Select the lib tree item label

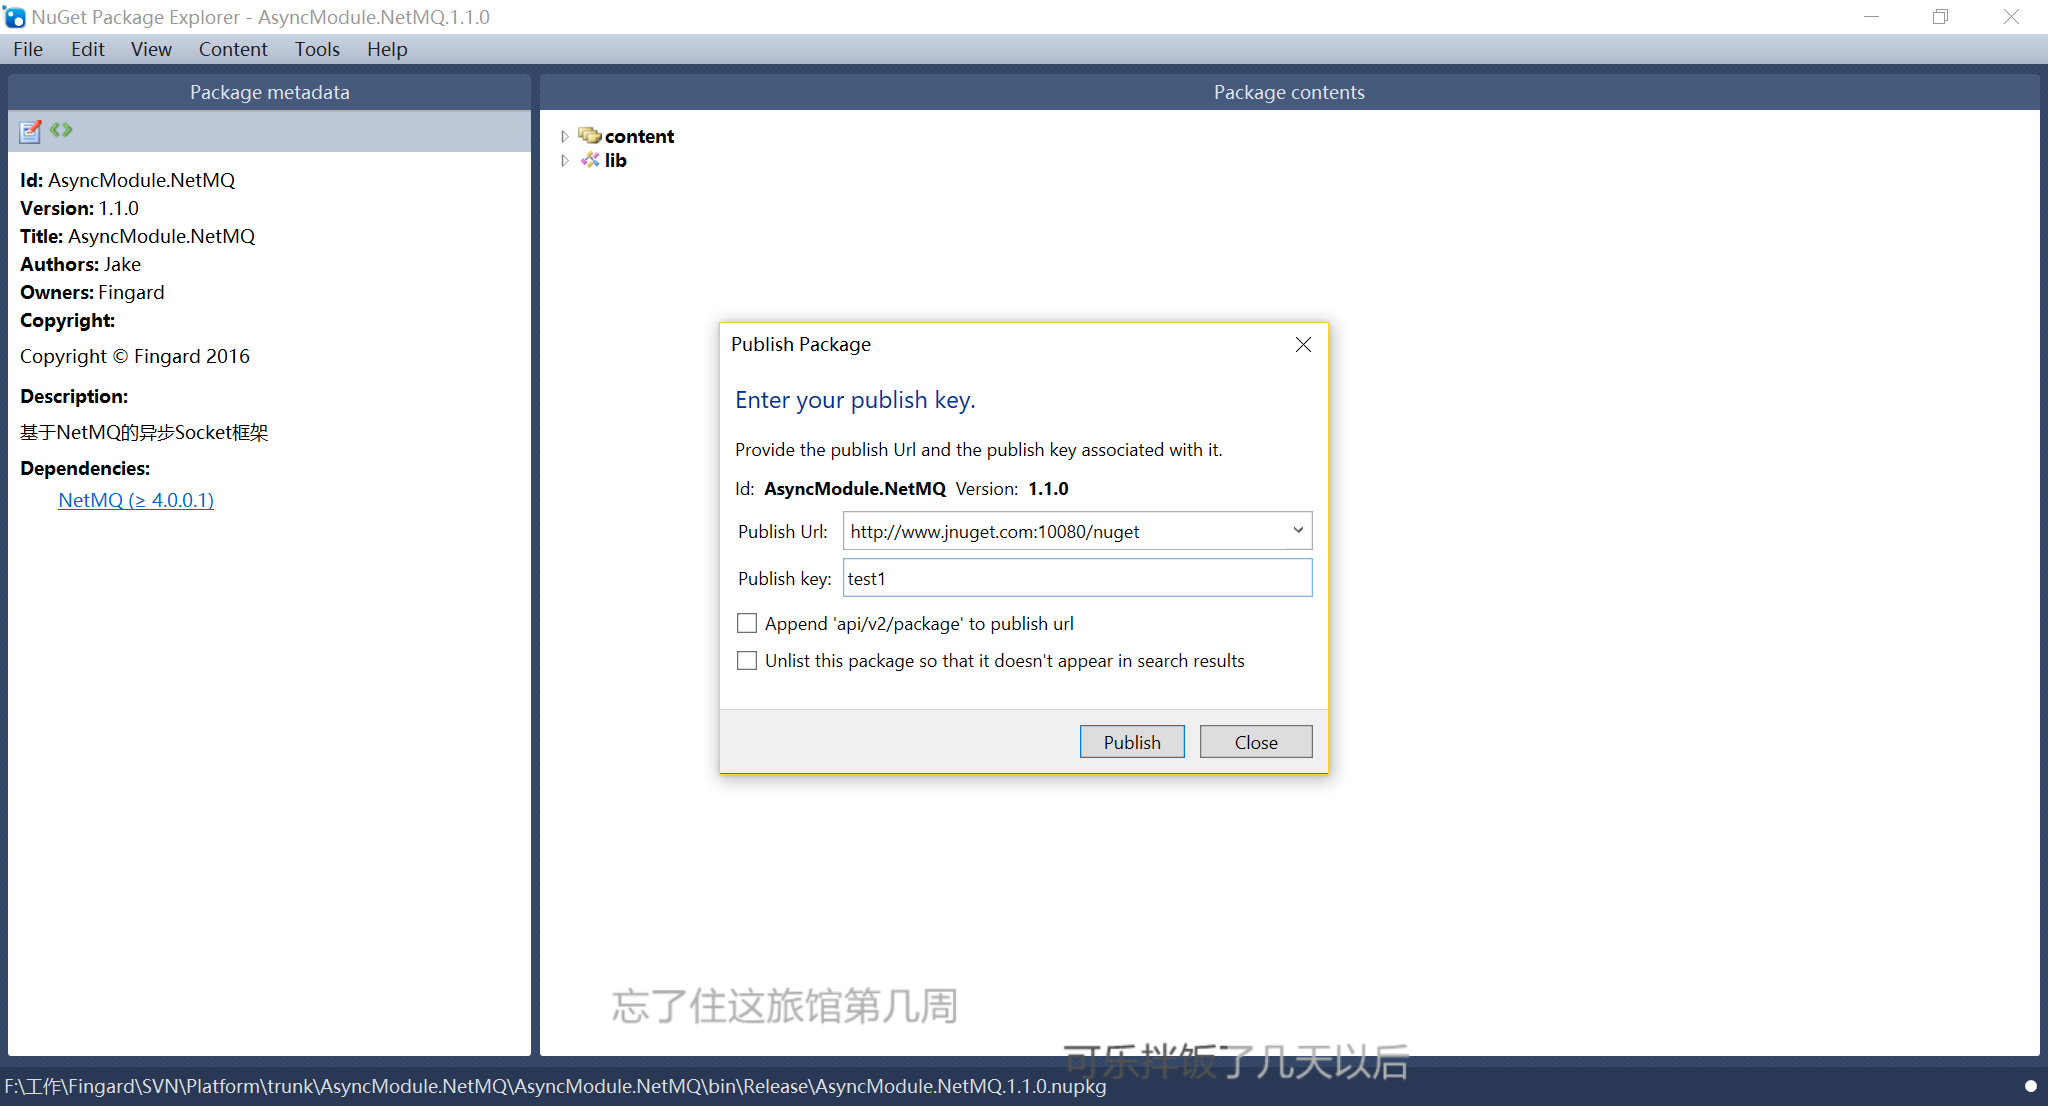pos(616,160)
